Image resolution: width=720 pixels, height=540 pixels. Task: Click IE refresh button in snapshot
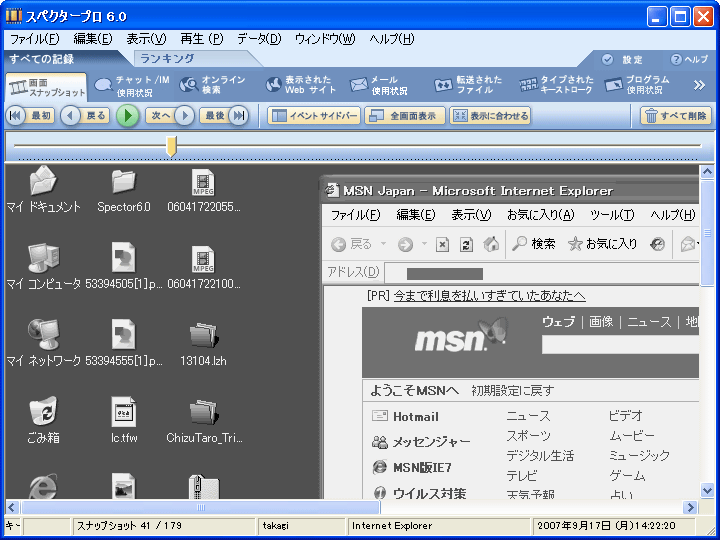click(467, 244)
